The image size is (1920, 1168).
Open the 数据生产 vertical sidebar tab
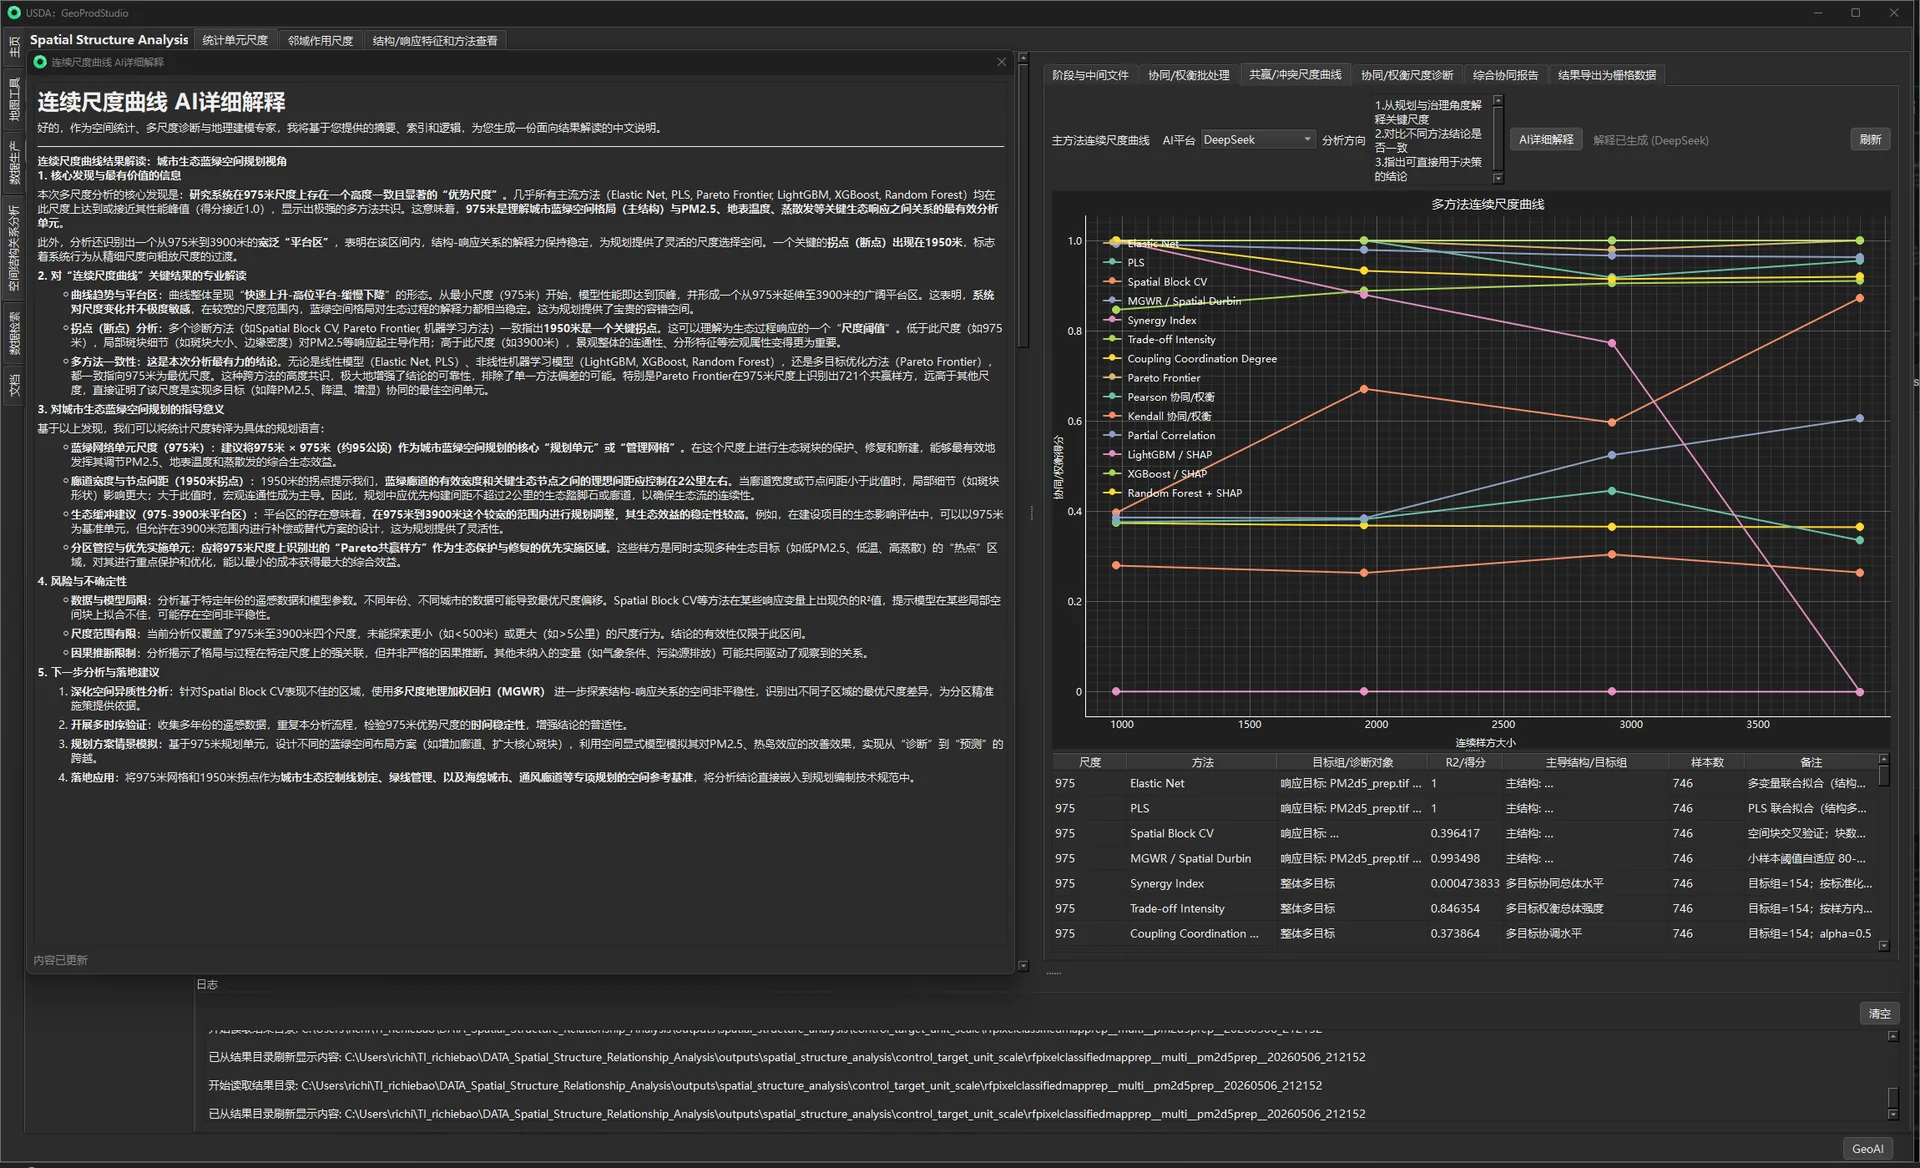tap(14, 163)
